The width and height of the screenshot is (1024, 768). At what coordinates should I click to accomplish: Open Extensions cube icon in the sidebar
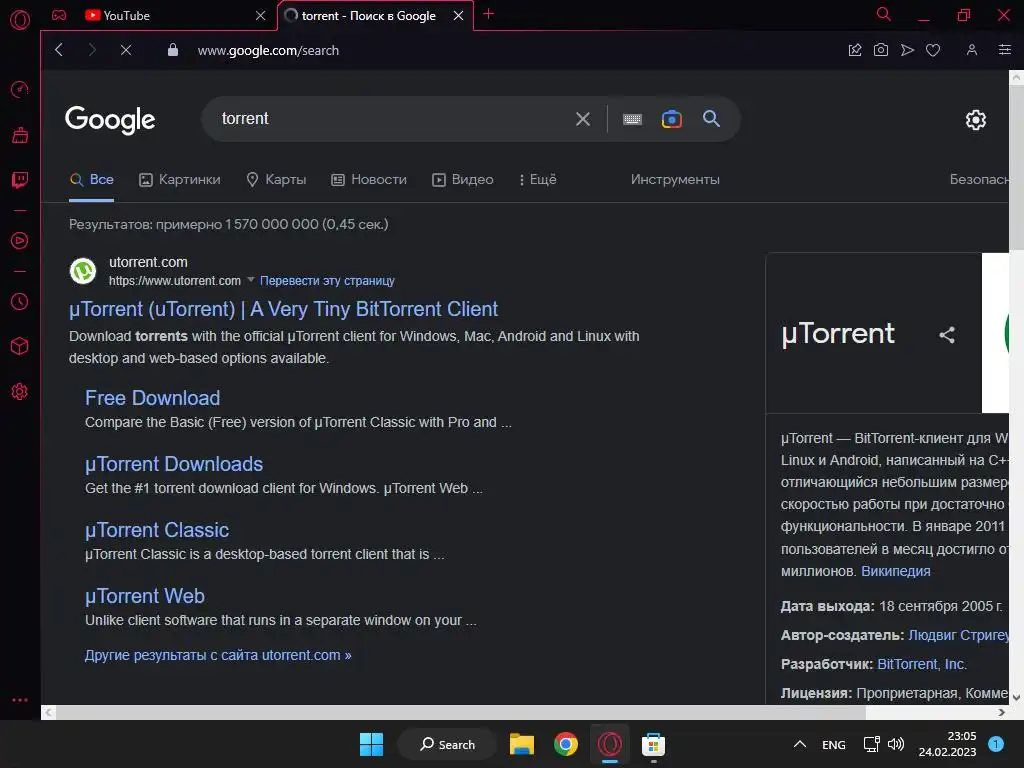tap(20, 346)
